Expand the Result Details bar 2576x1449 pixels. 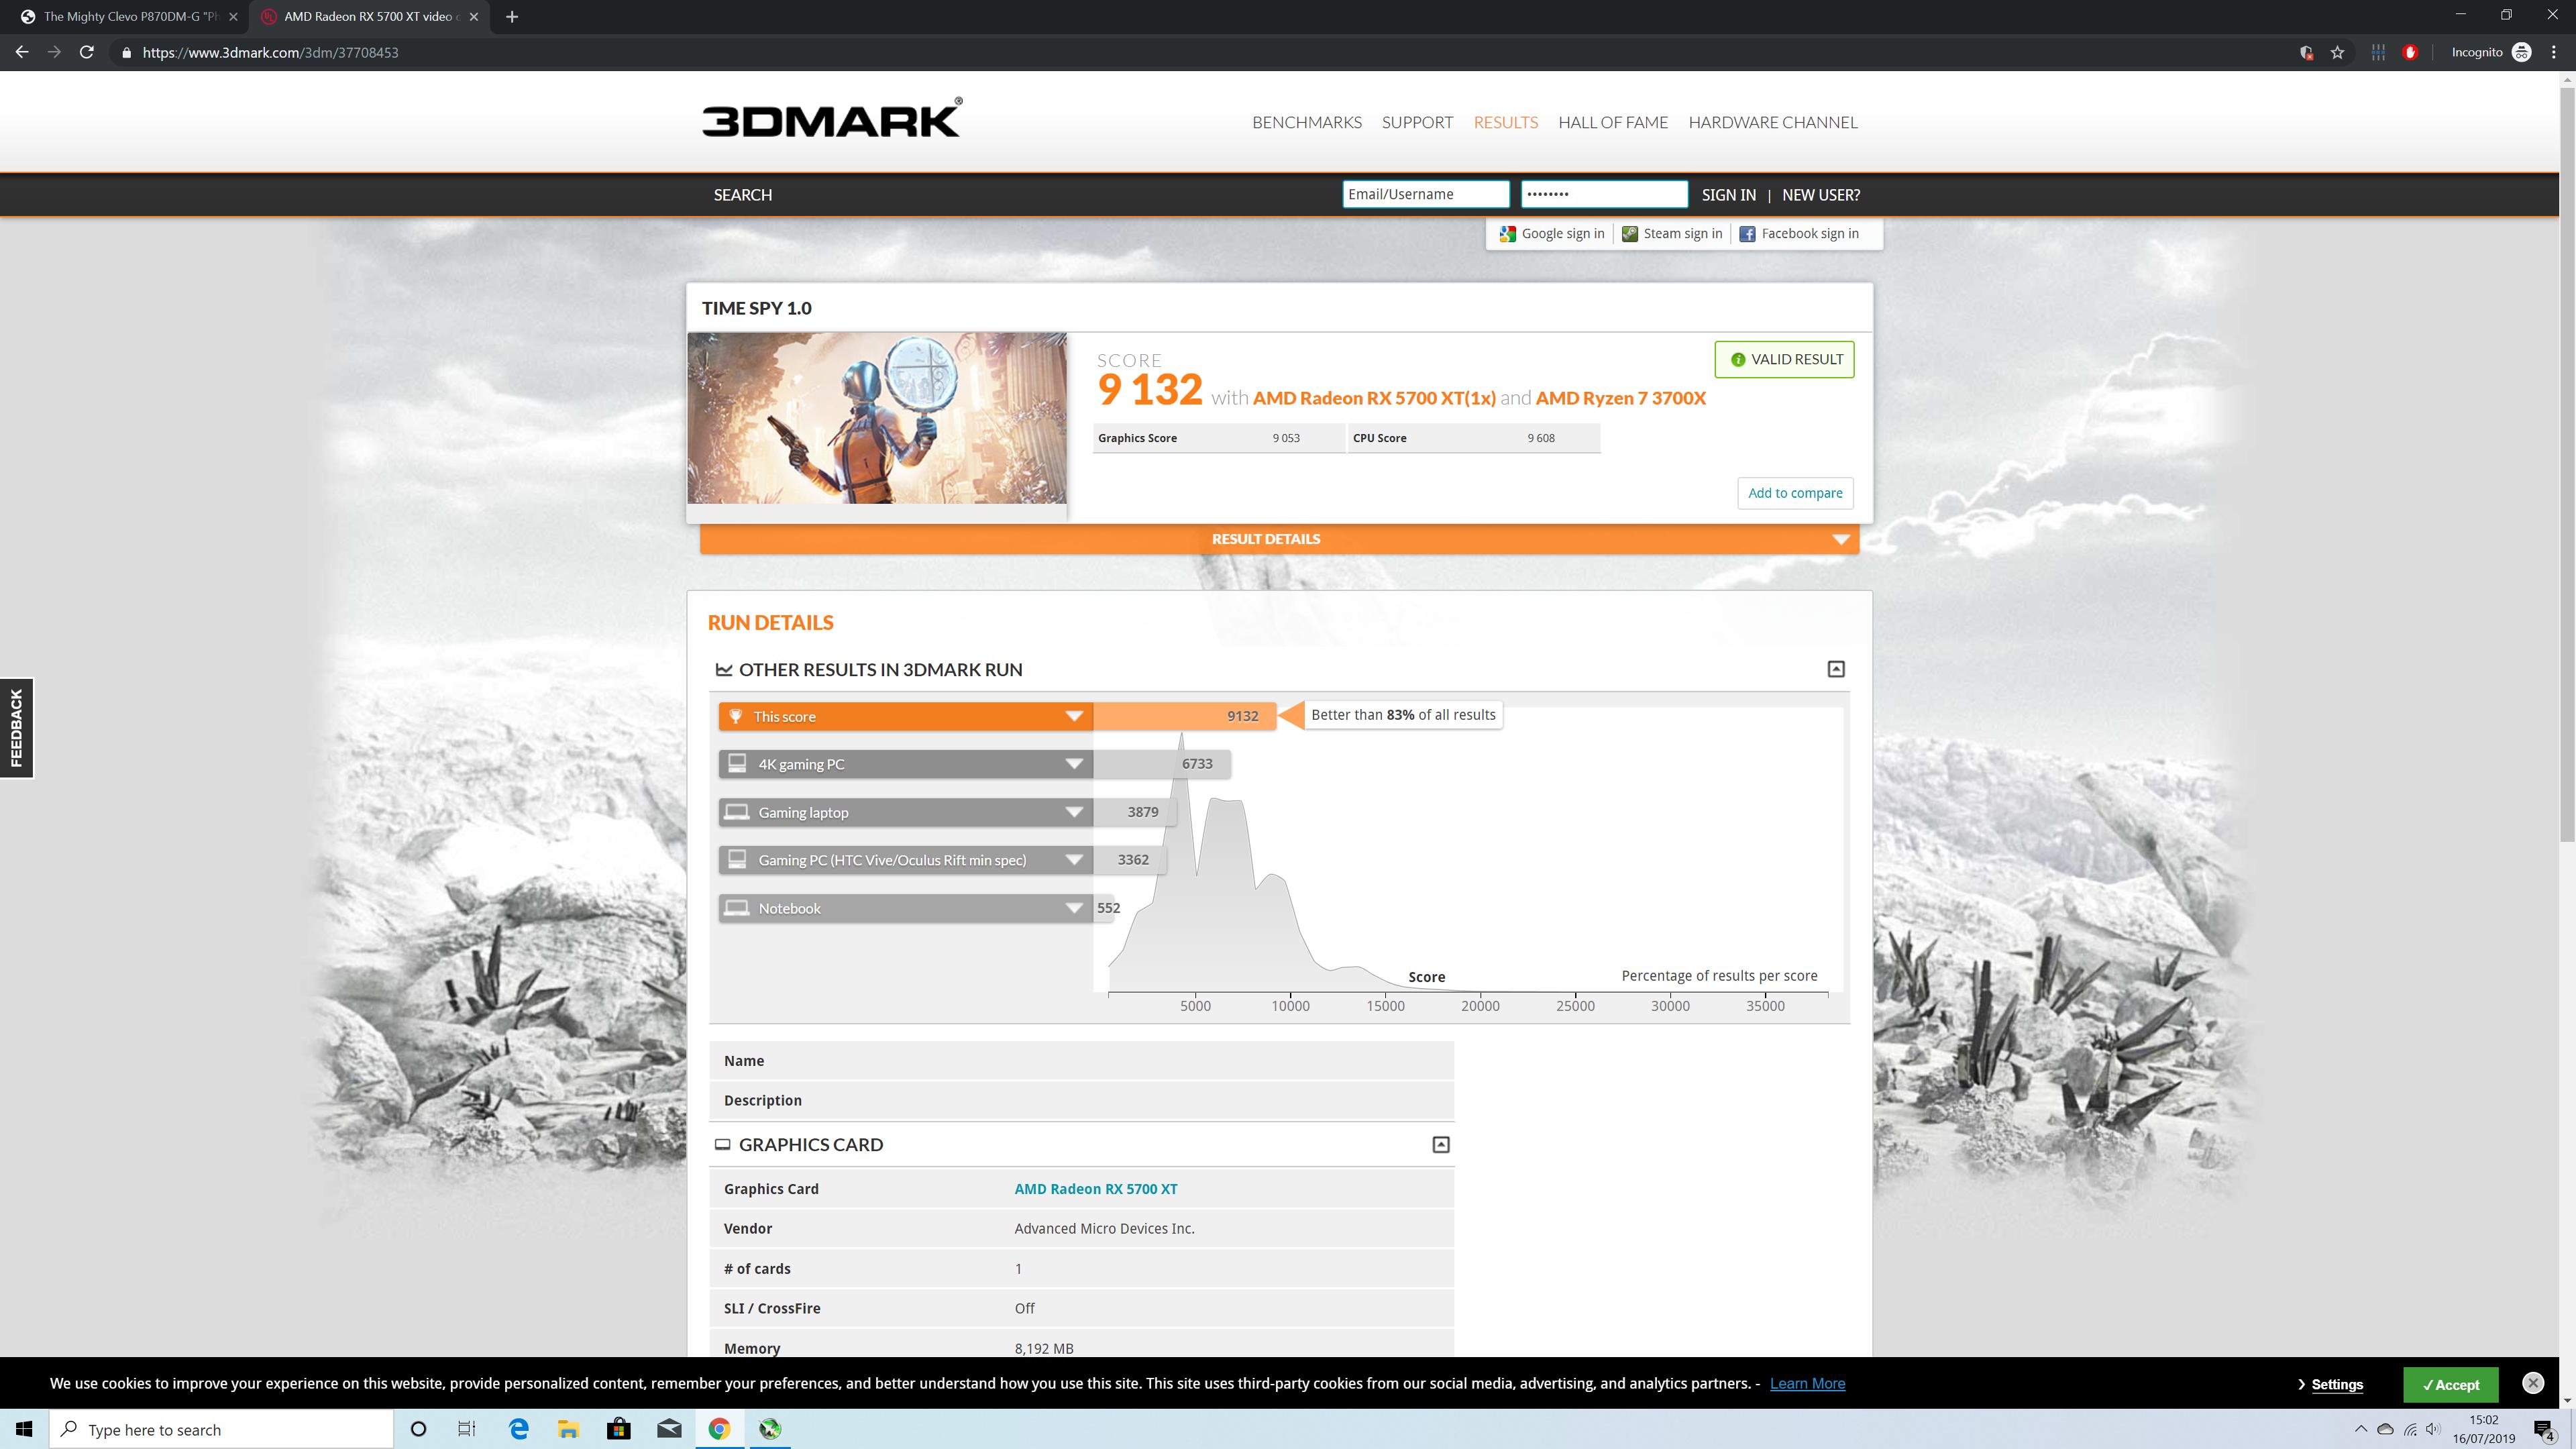(1279, 539)
